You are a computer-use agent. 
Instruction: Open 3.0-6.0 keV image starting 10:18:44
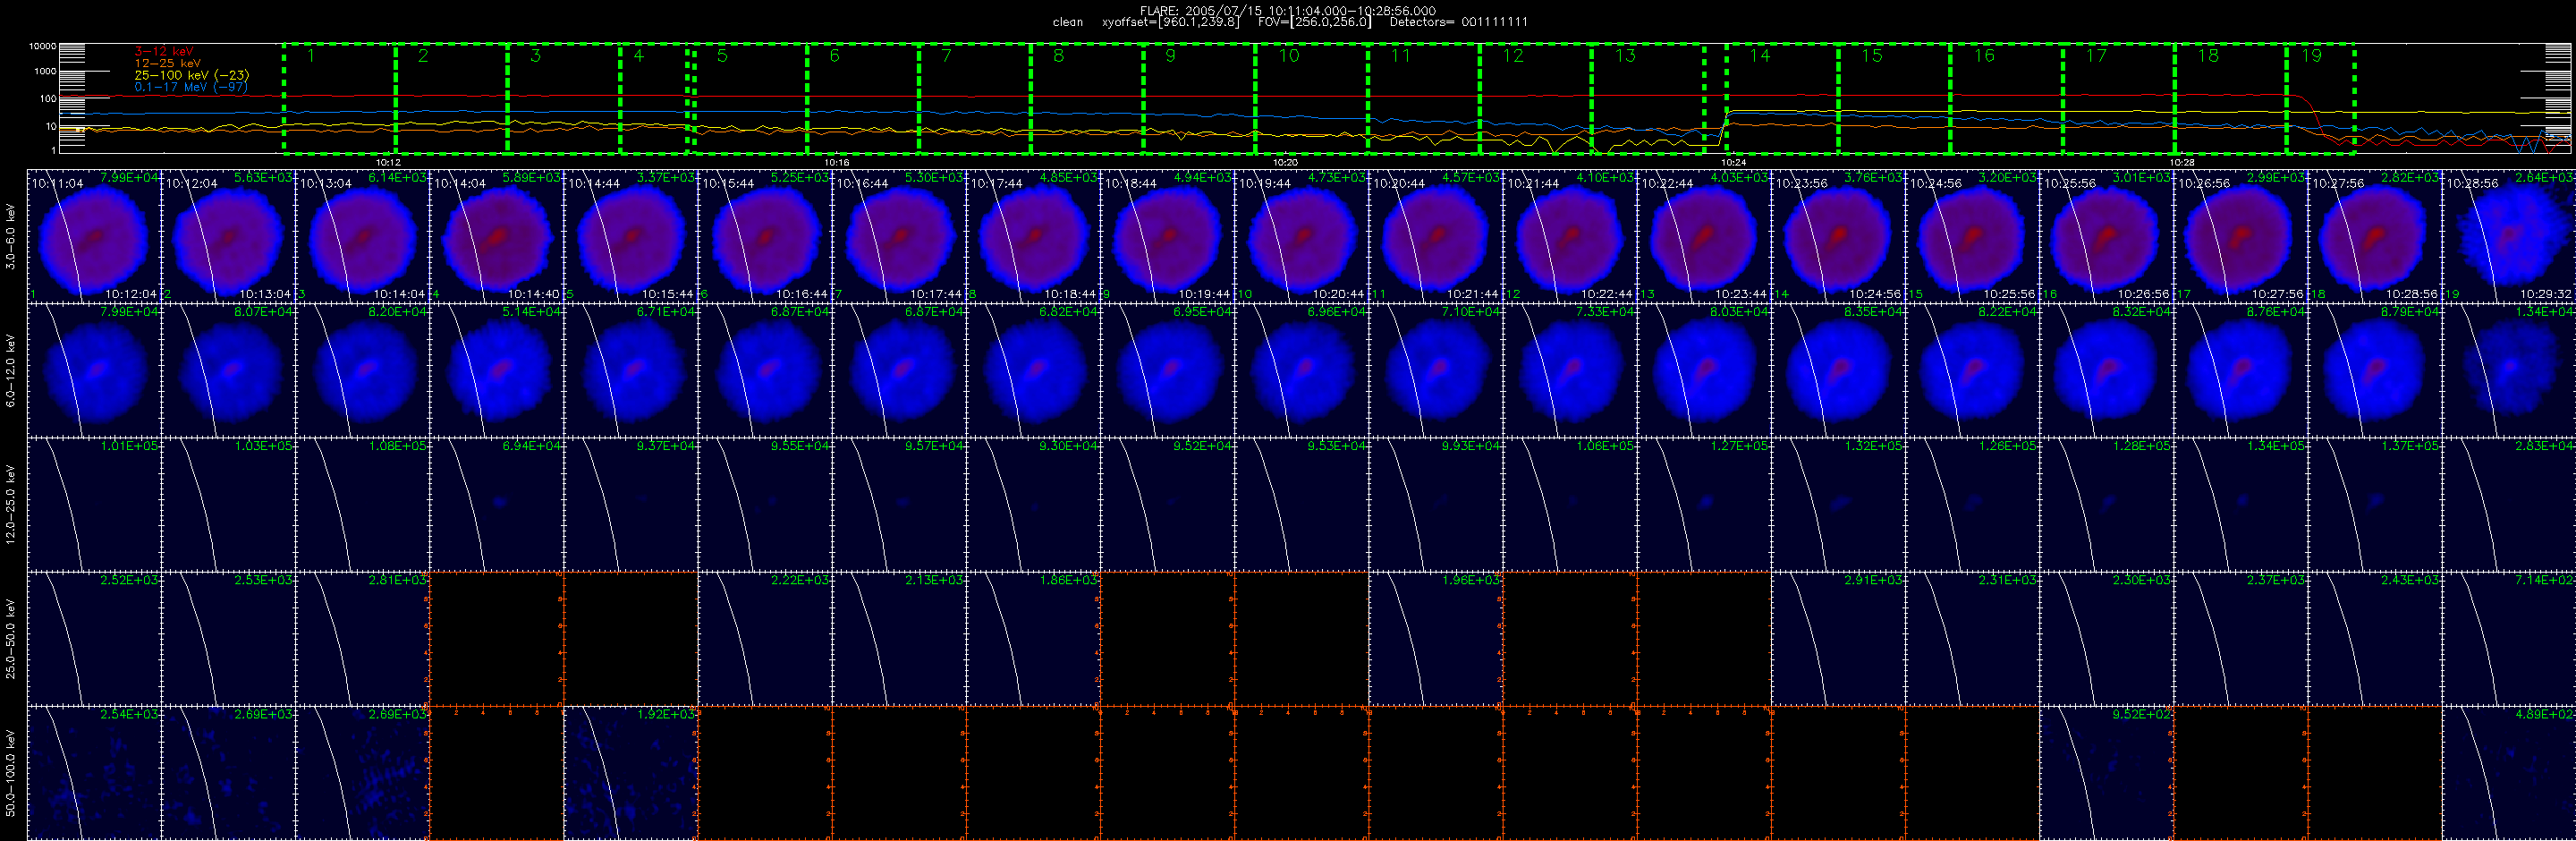point(1168,236)
